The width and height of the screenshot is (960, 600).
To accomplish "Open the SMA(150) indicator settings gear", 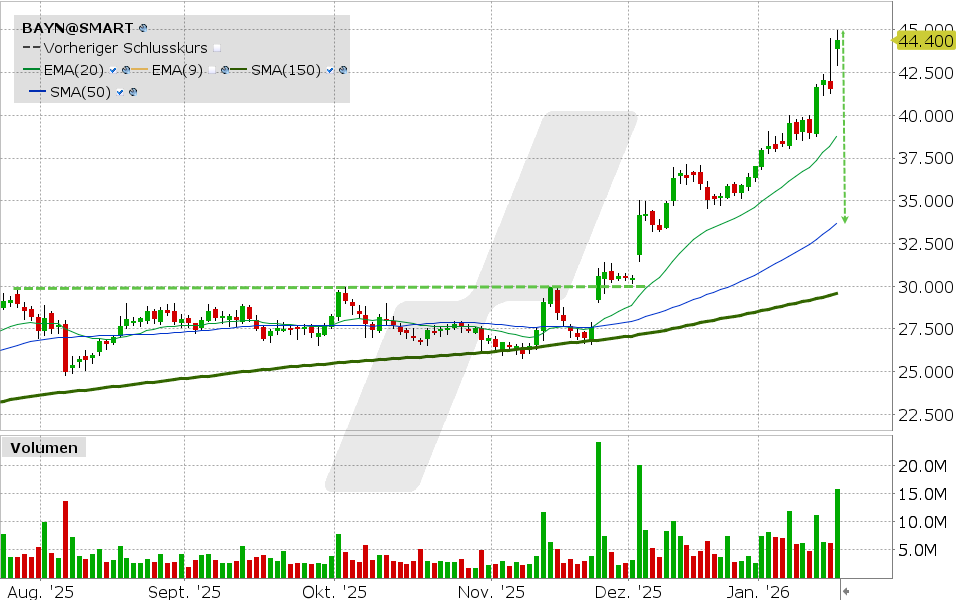I will tap(342, 69).
